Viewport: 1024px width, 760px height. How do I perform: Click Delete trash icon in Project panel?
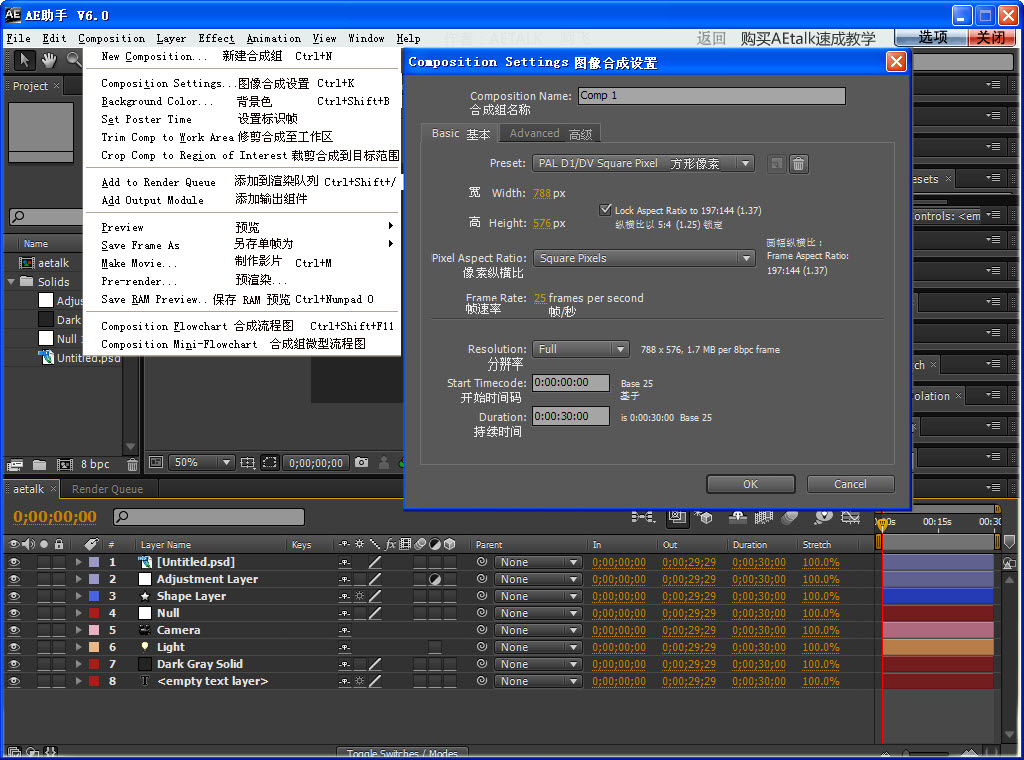[x=132, y=465]
